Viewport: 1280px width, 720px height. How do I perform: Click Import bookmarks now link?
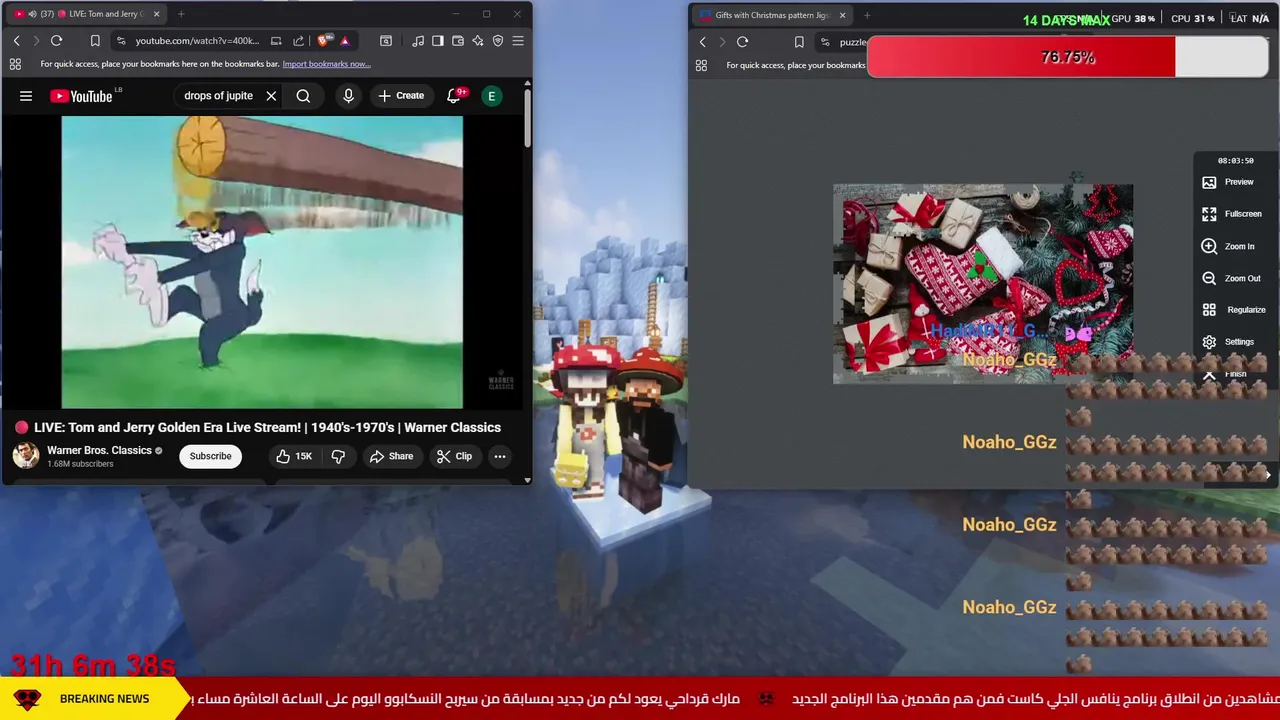[x=326, y=64]
